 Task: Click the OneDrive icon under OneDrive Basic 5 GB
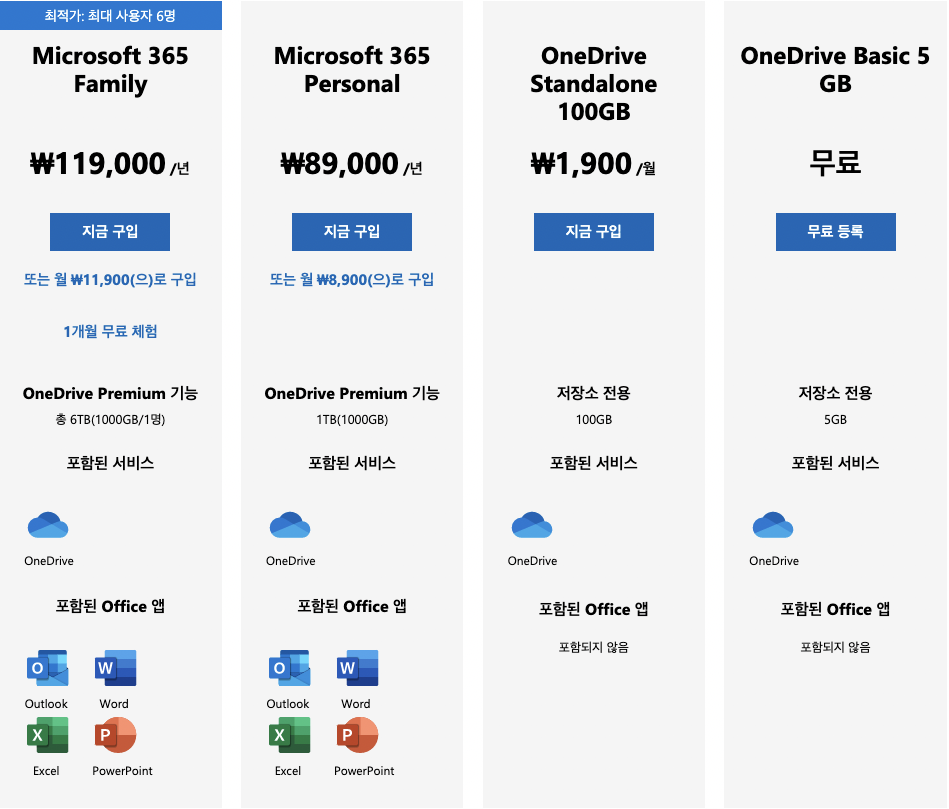pos(773,525)
